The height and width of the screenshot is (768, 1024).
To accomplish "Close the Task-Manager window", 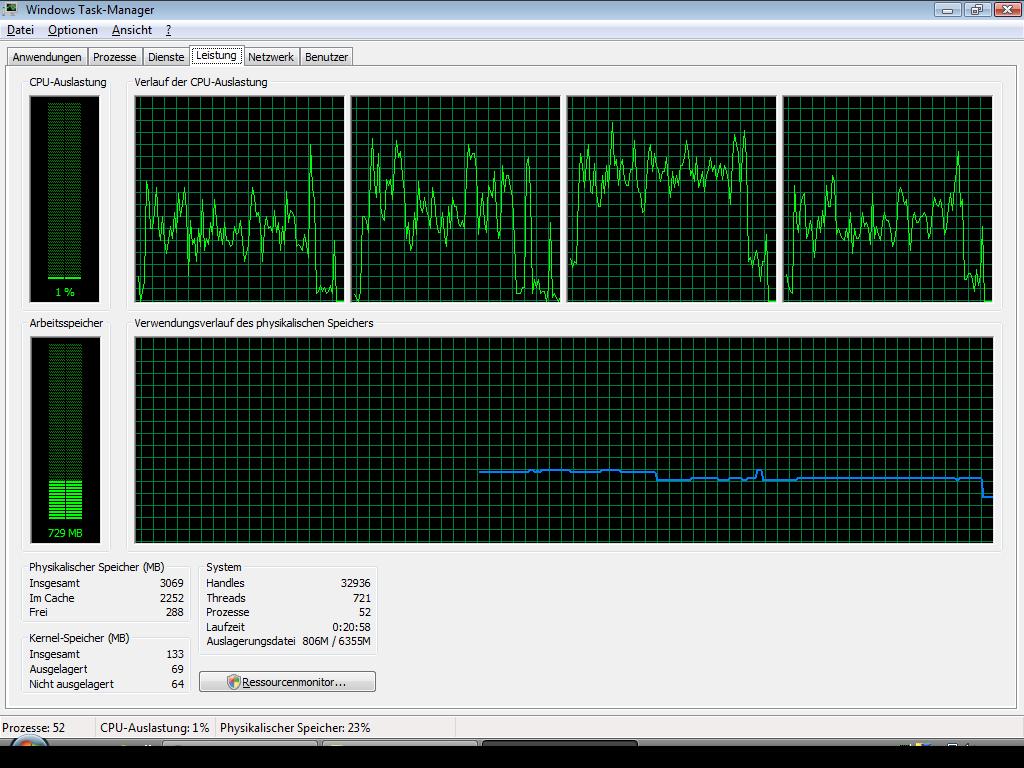I will point(1007,10).
